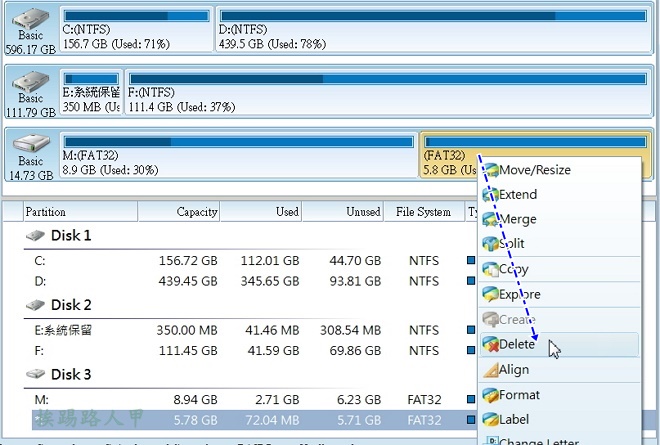Click the Disk 1 drive icon in list
The width and height of the screenshot is (660, 445).
pos(35,235)
